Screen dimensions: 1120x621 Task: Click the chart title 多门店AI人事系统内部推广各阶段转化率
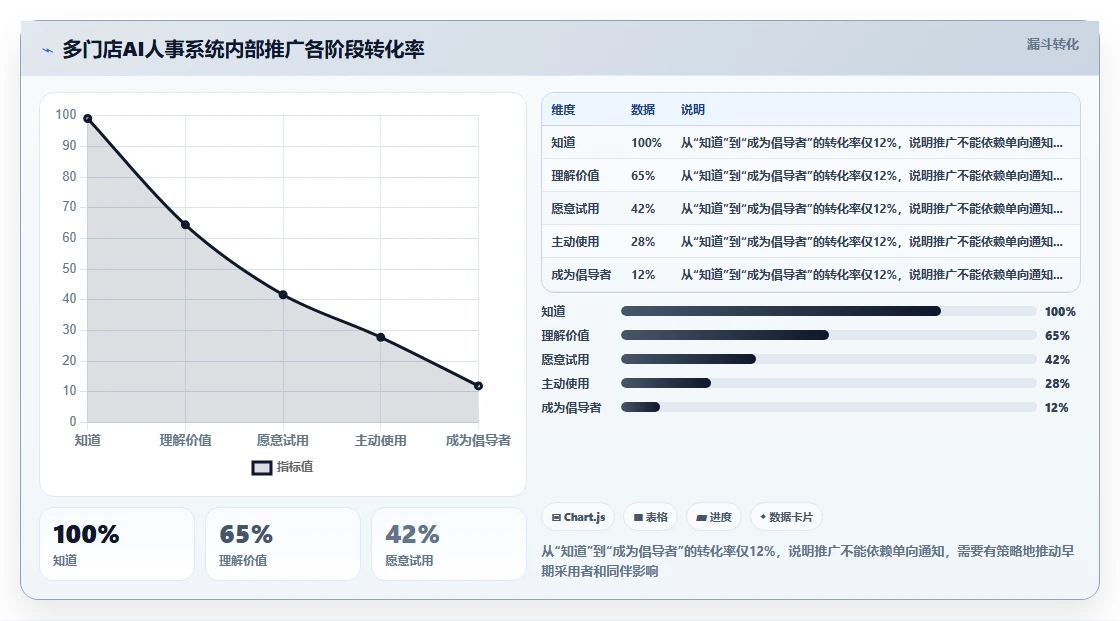click(x=243, y=49)
